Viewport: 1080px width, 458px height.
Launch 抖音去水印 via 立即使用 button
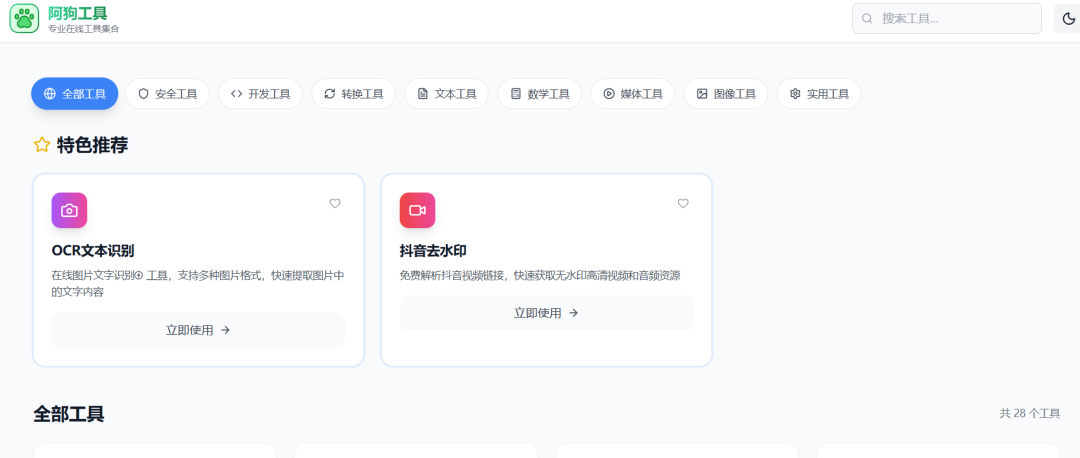[546, 313]
